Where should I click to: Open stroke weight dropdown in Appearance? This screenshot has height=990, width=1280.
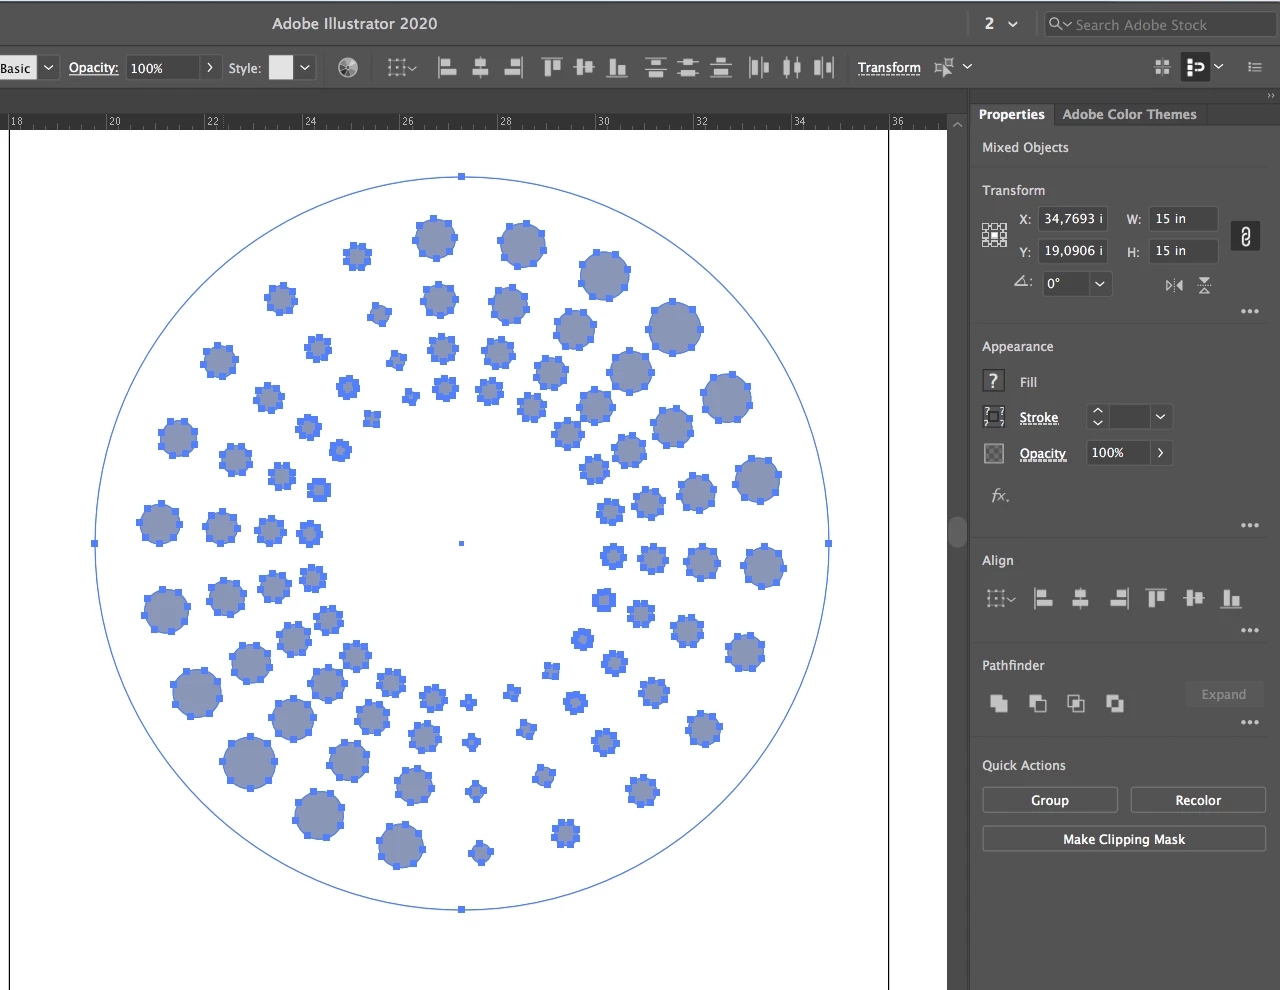1160,417
